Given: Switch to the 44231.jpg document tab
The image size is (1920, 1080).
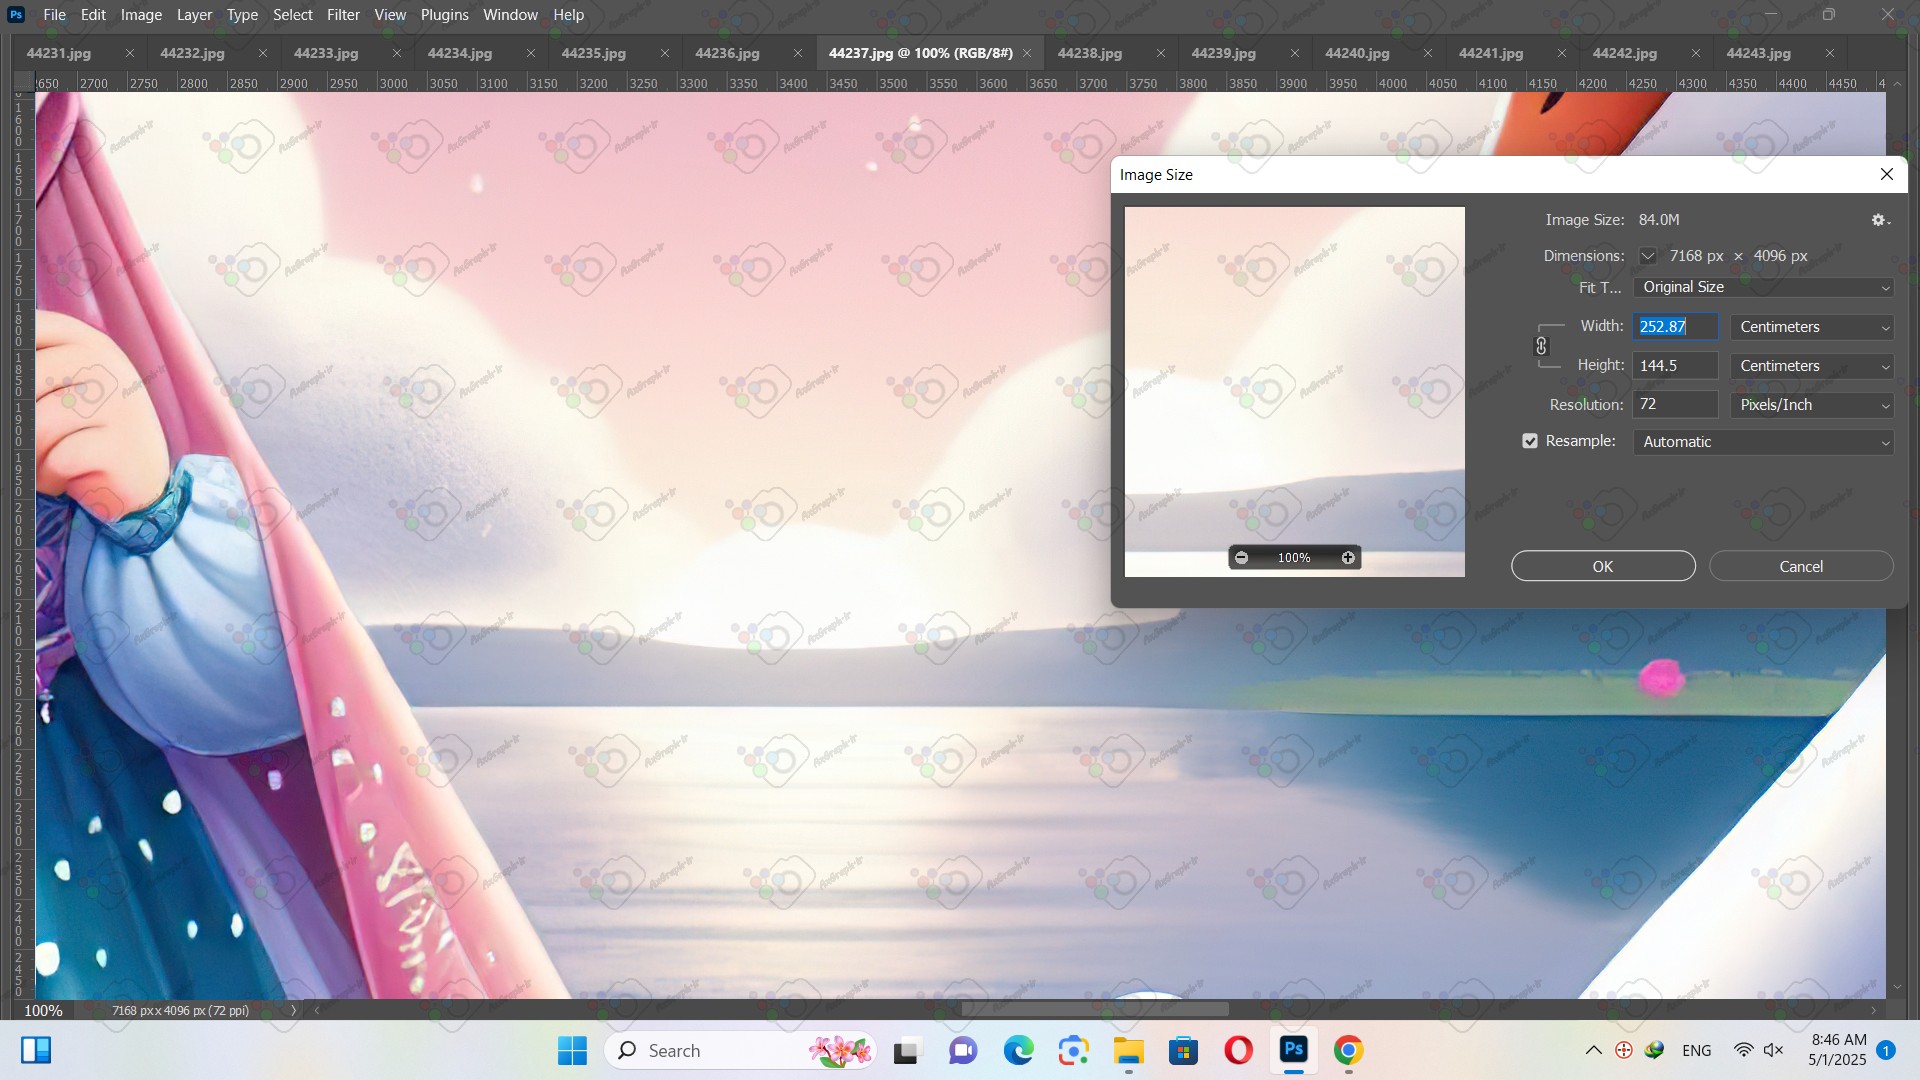Looking at the screenshot, I should [x=59, y=54].
